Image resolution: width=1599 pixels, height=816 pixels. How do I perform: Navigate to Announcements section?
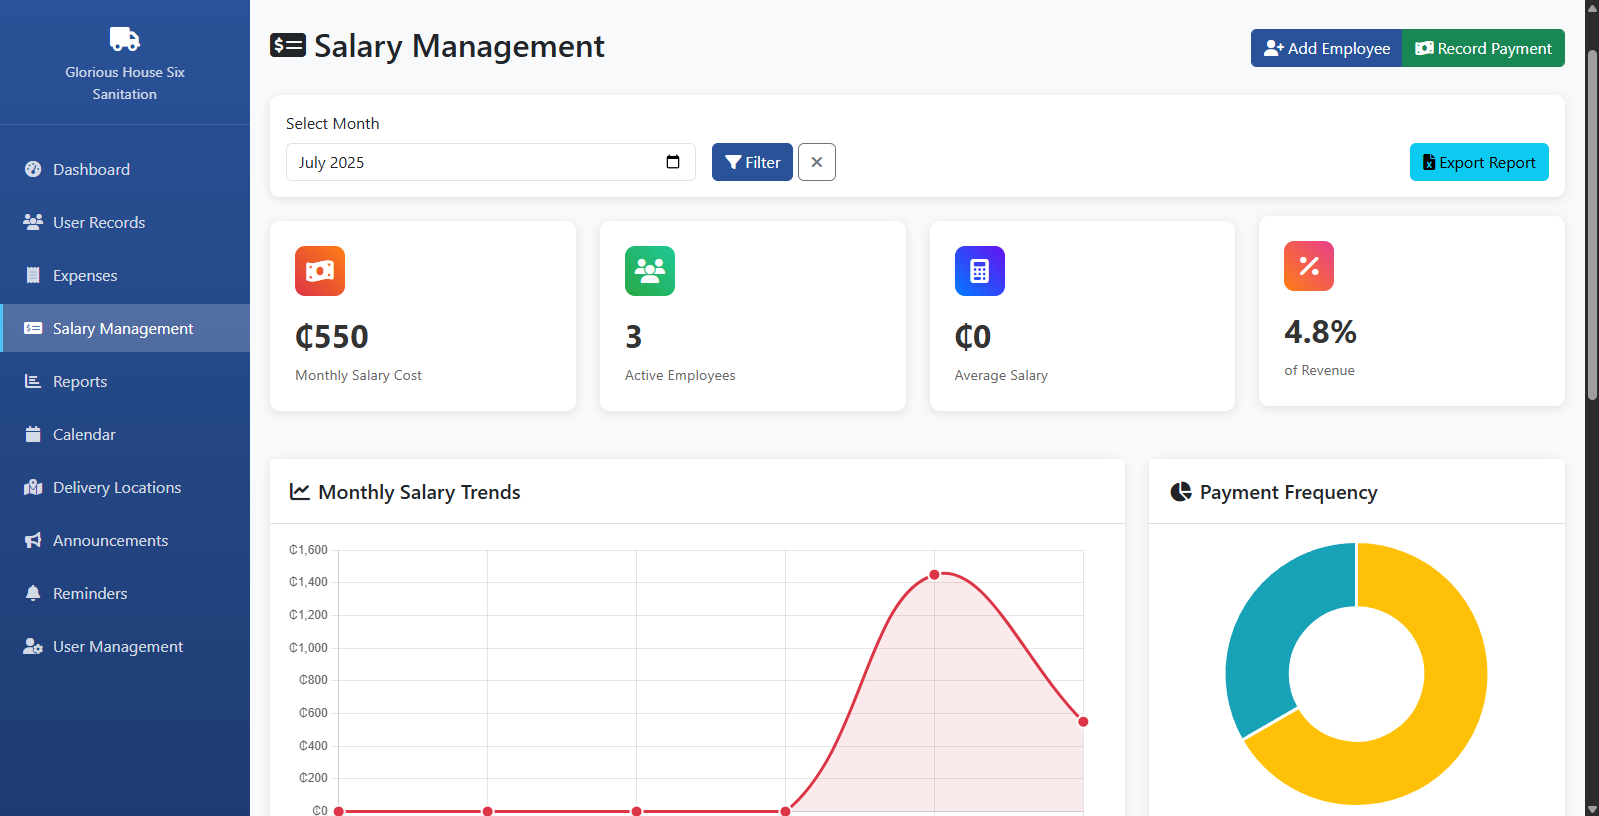(110, 541)
